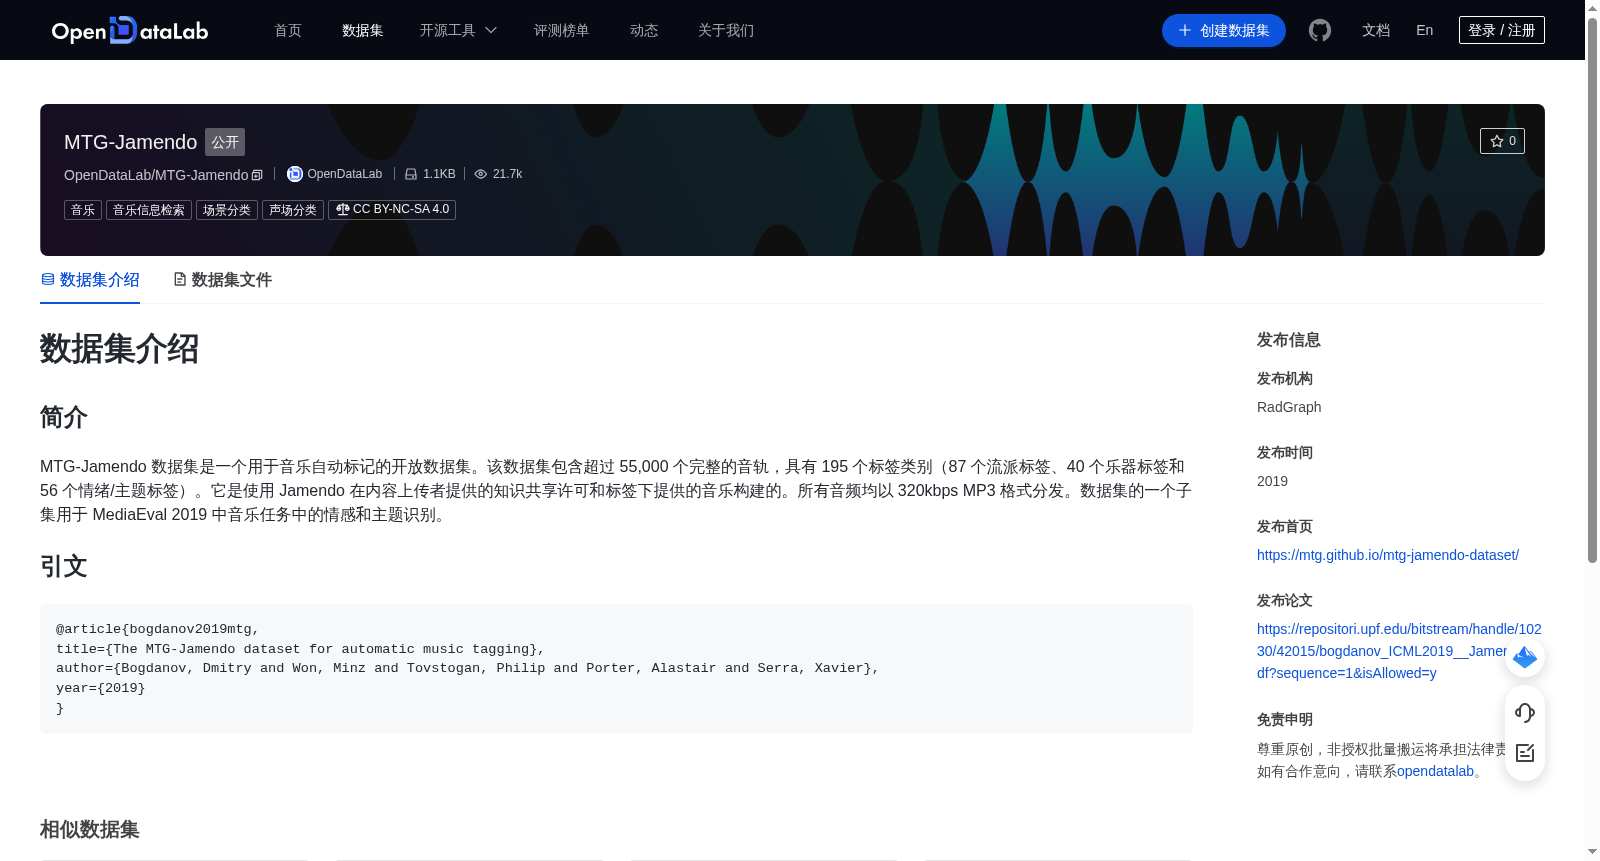Click the OpenDataLab/MTG-Jamendo path text

[156, 175]
